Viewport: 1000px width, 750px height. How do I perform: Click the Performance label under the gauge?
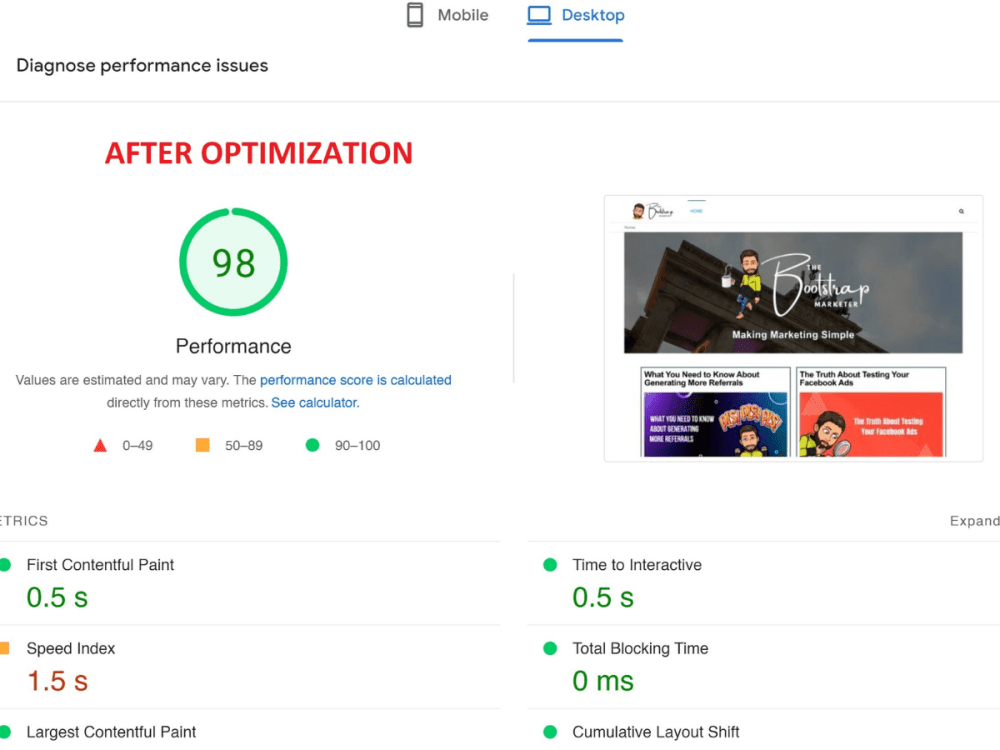[x=233, y=346]
